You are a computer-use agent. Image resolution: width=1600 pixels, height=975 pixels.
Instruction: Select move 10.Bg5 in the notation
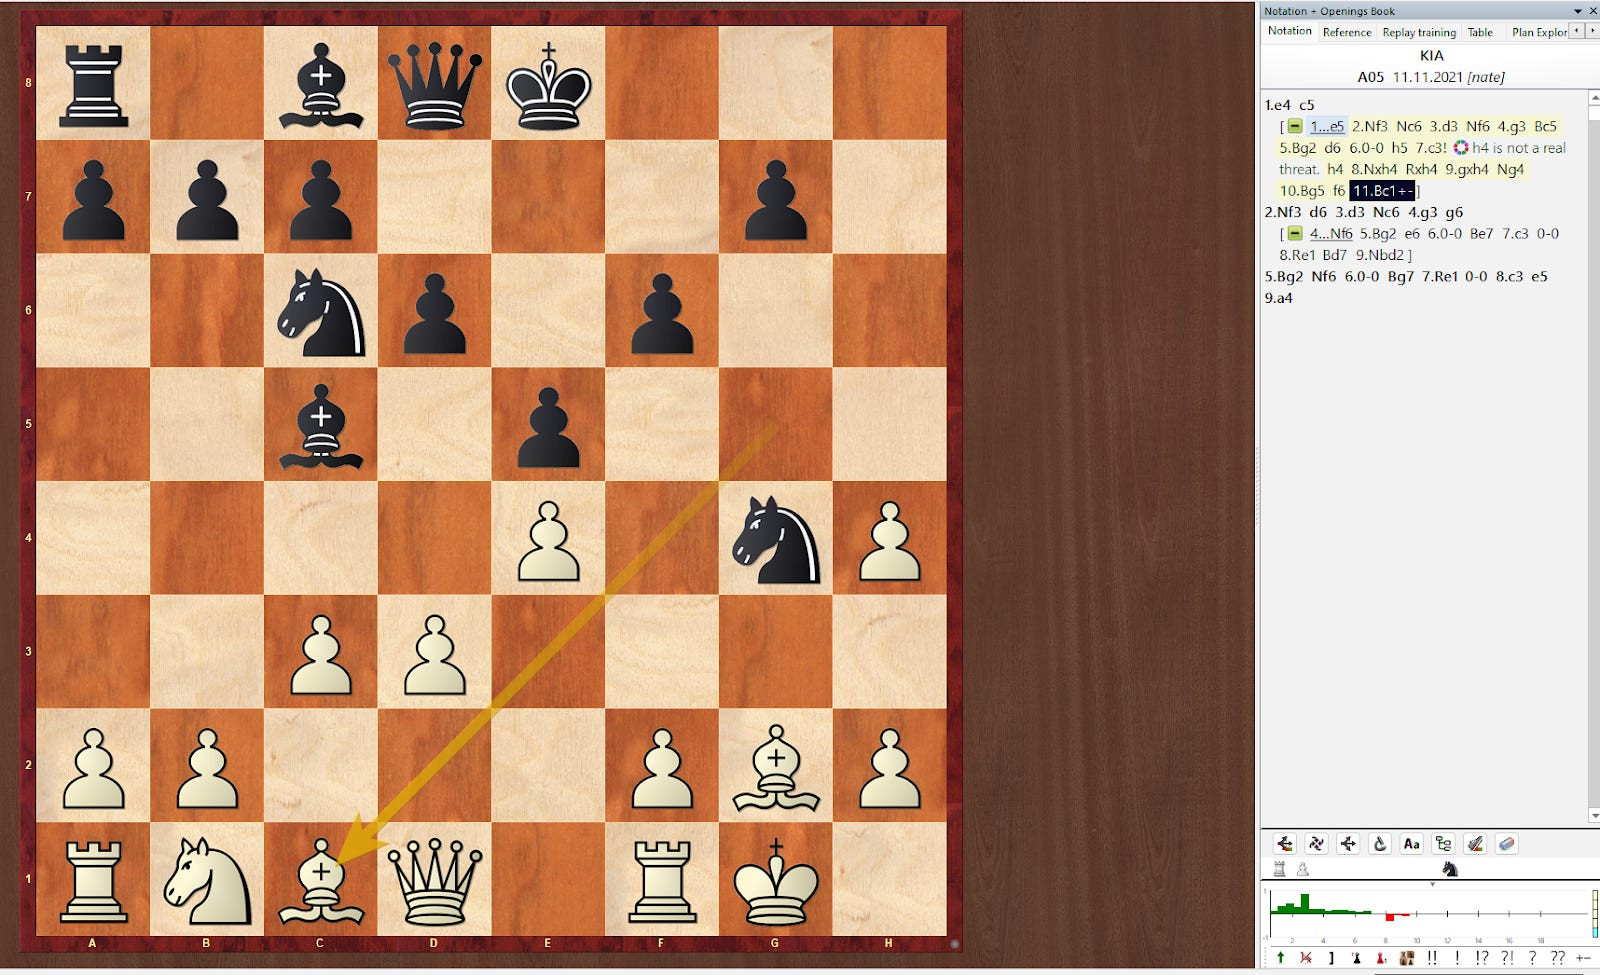(x=1302, y=190)
